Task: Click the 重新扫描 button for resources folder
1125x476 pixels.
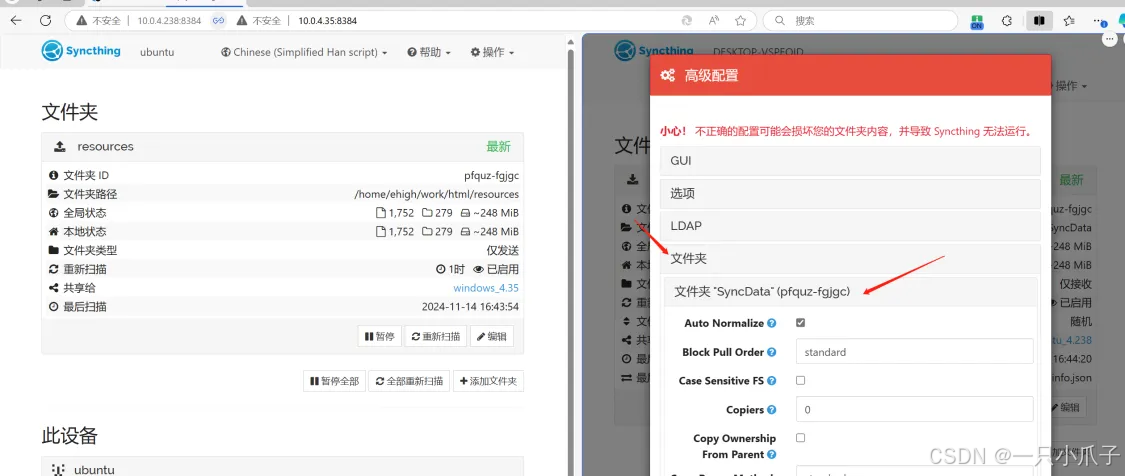Action: [436, 336]
